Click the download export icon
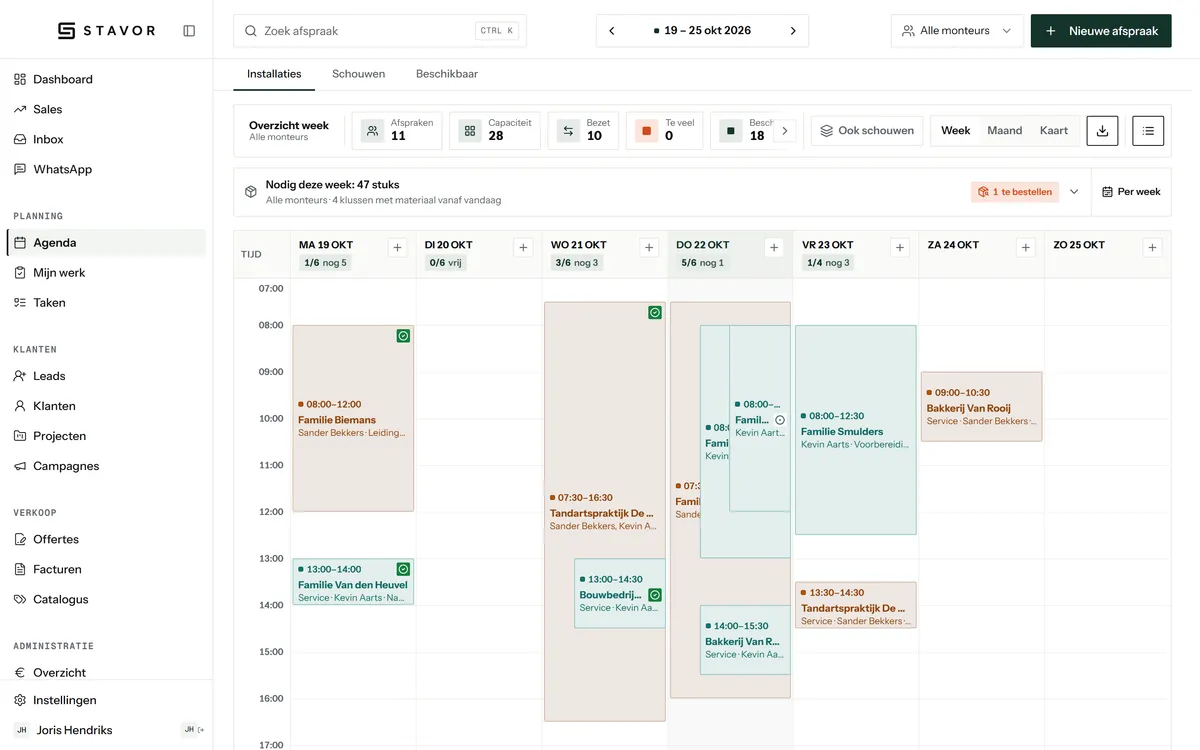Image resolution: width=1200 pixels, height=750 pixels. click(1102, 130)
